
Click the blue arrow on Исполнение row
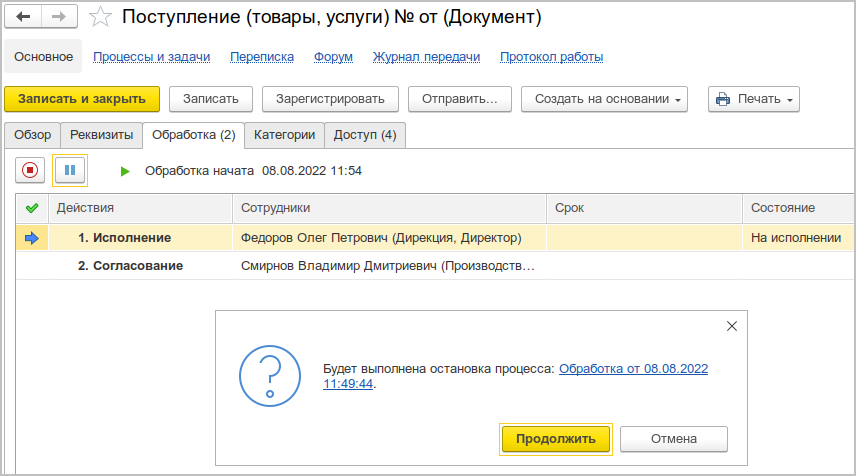(x=31, y=238)
